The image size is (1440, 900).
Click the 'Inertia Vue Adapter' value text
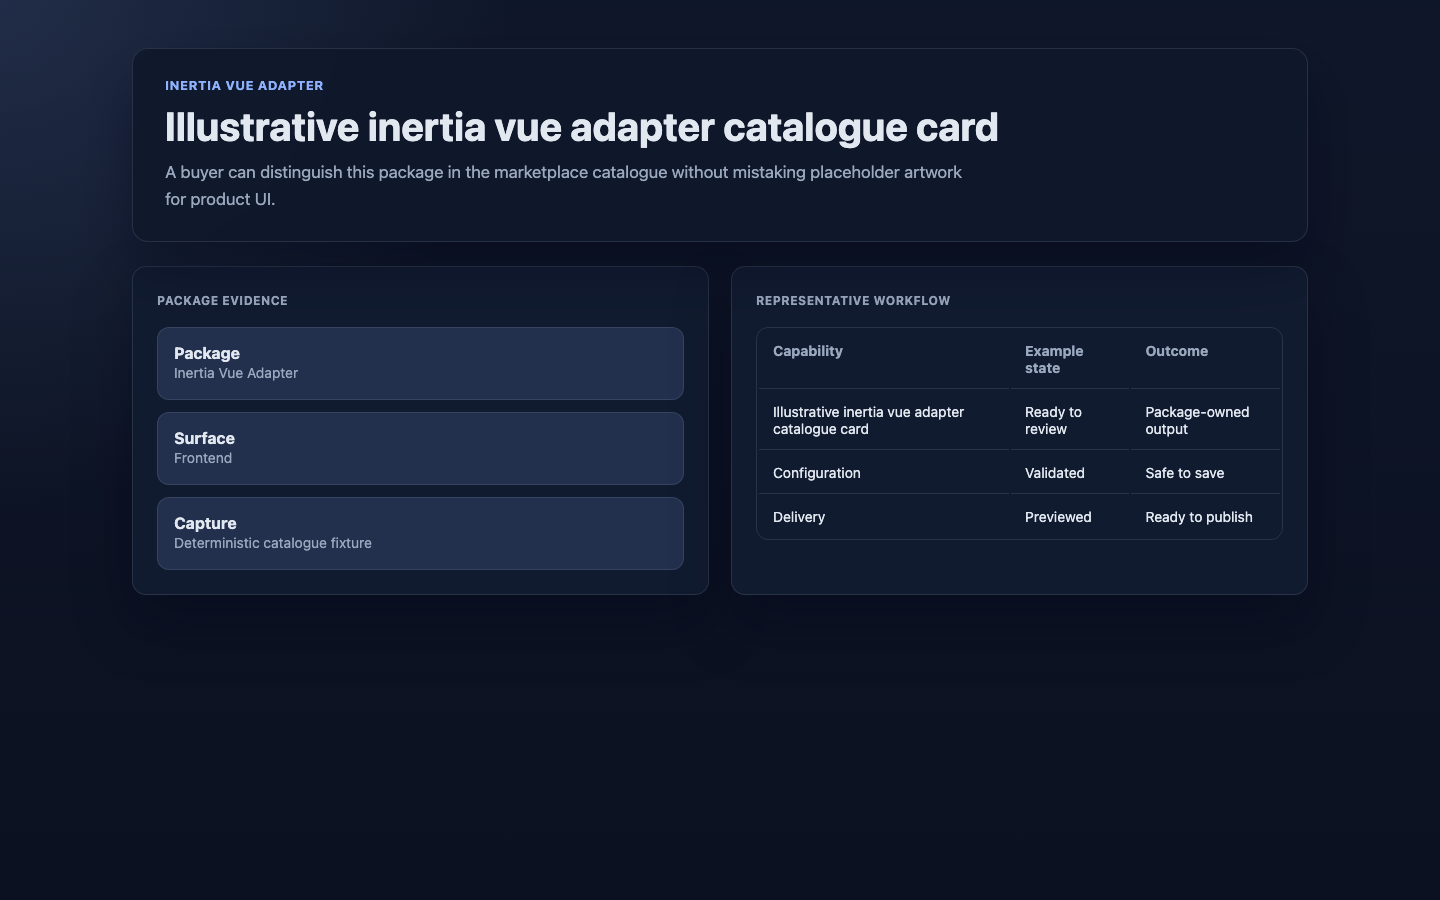[x=236, y=373]
